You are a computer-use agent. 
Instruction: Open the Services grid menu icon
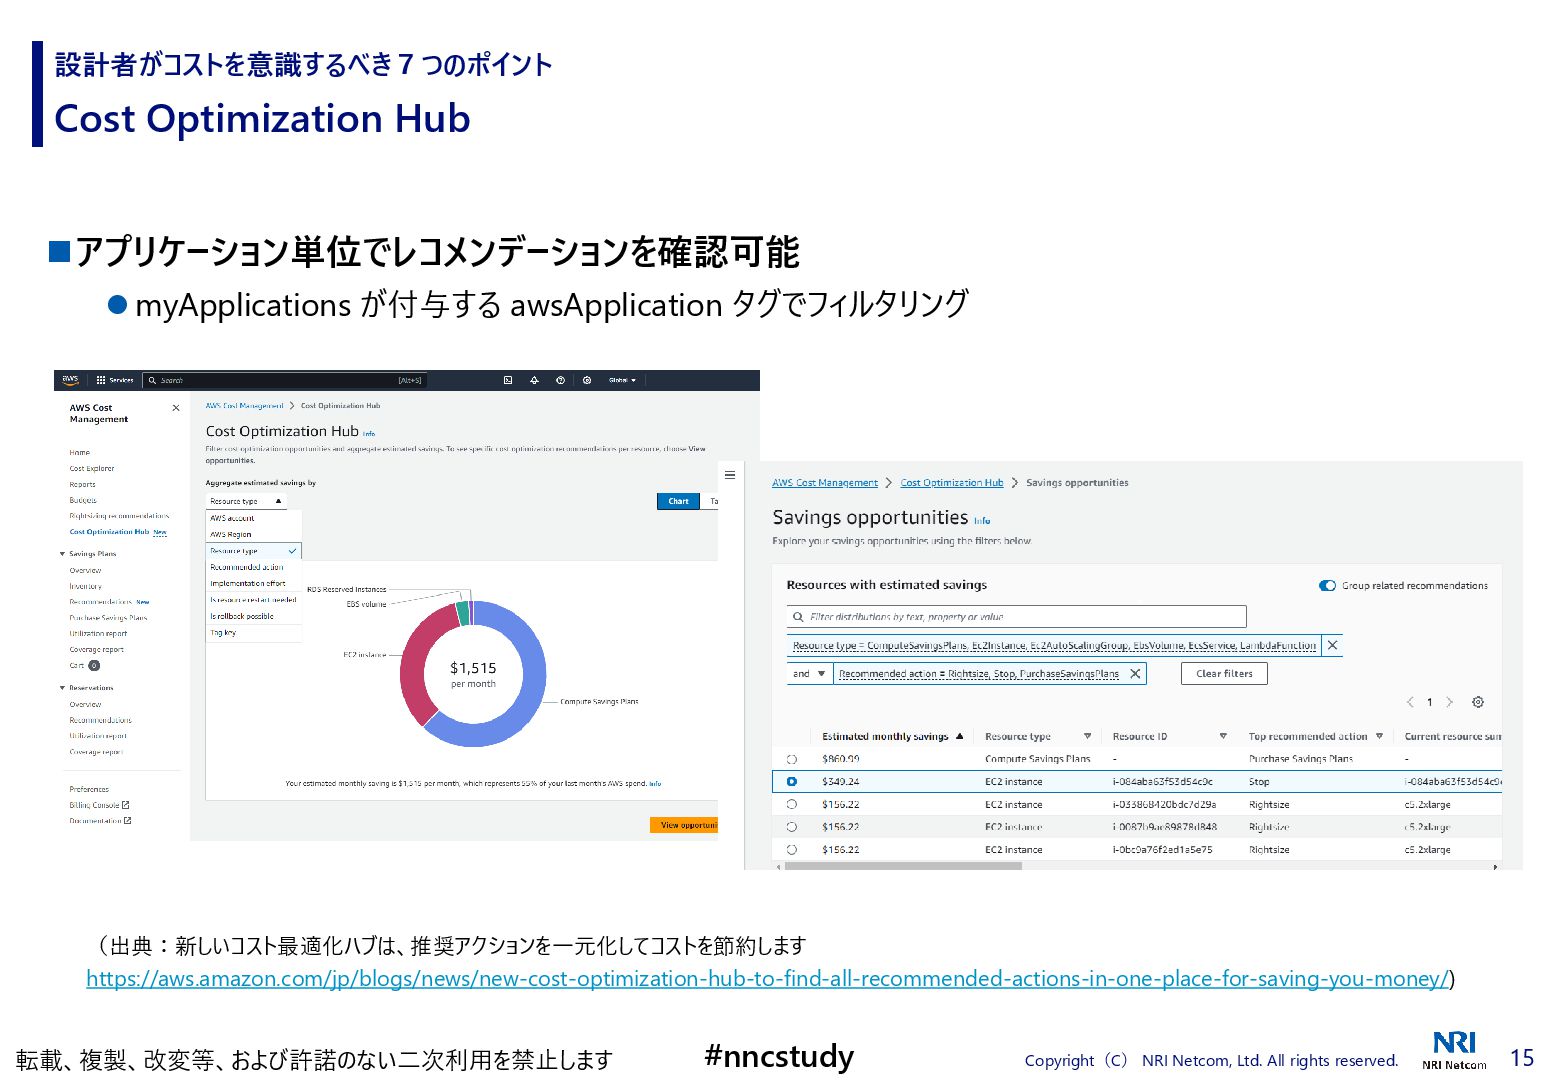[101, 380]
